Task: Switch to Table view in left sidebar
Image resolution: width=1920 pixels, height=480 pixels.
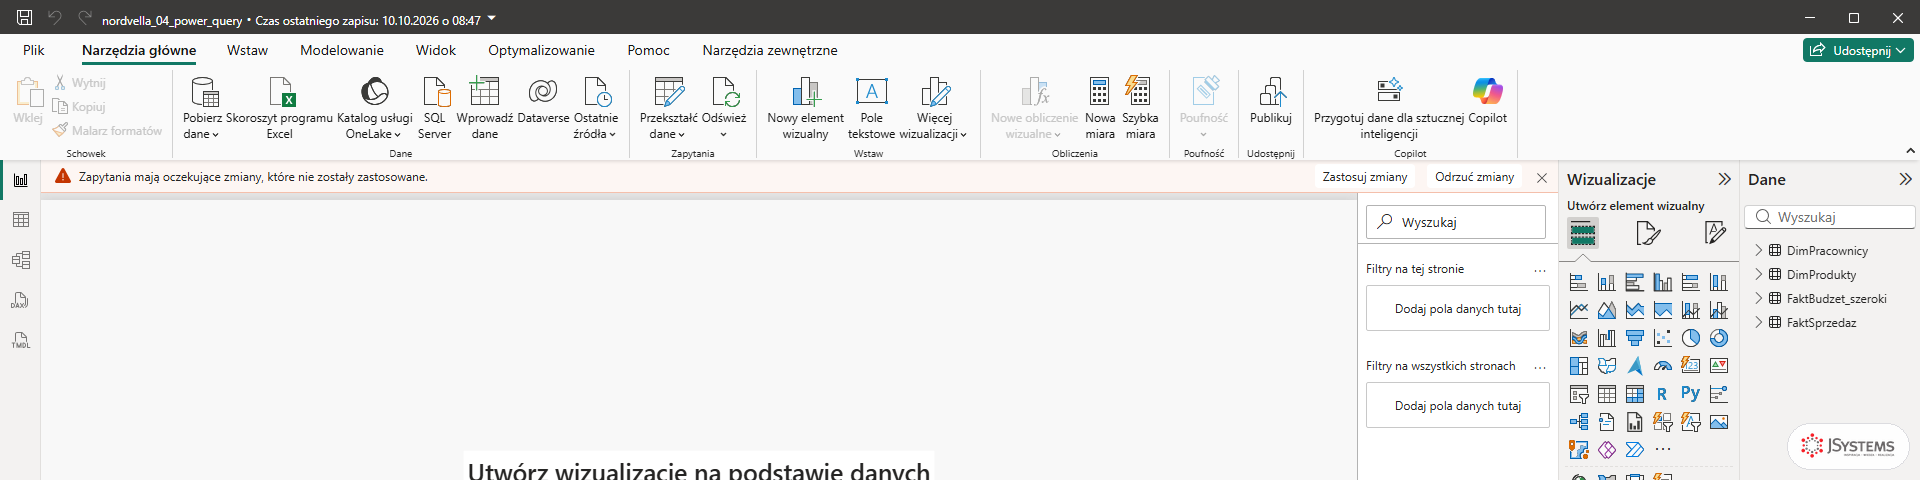Action: point(21,220)
